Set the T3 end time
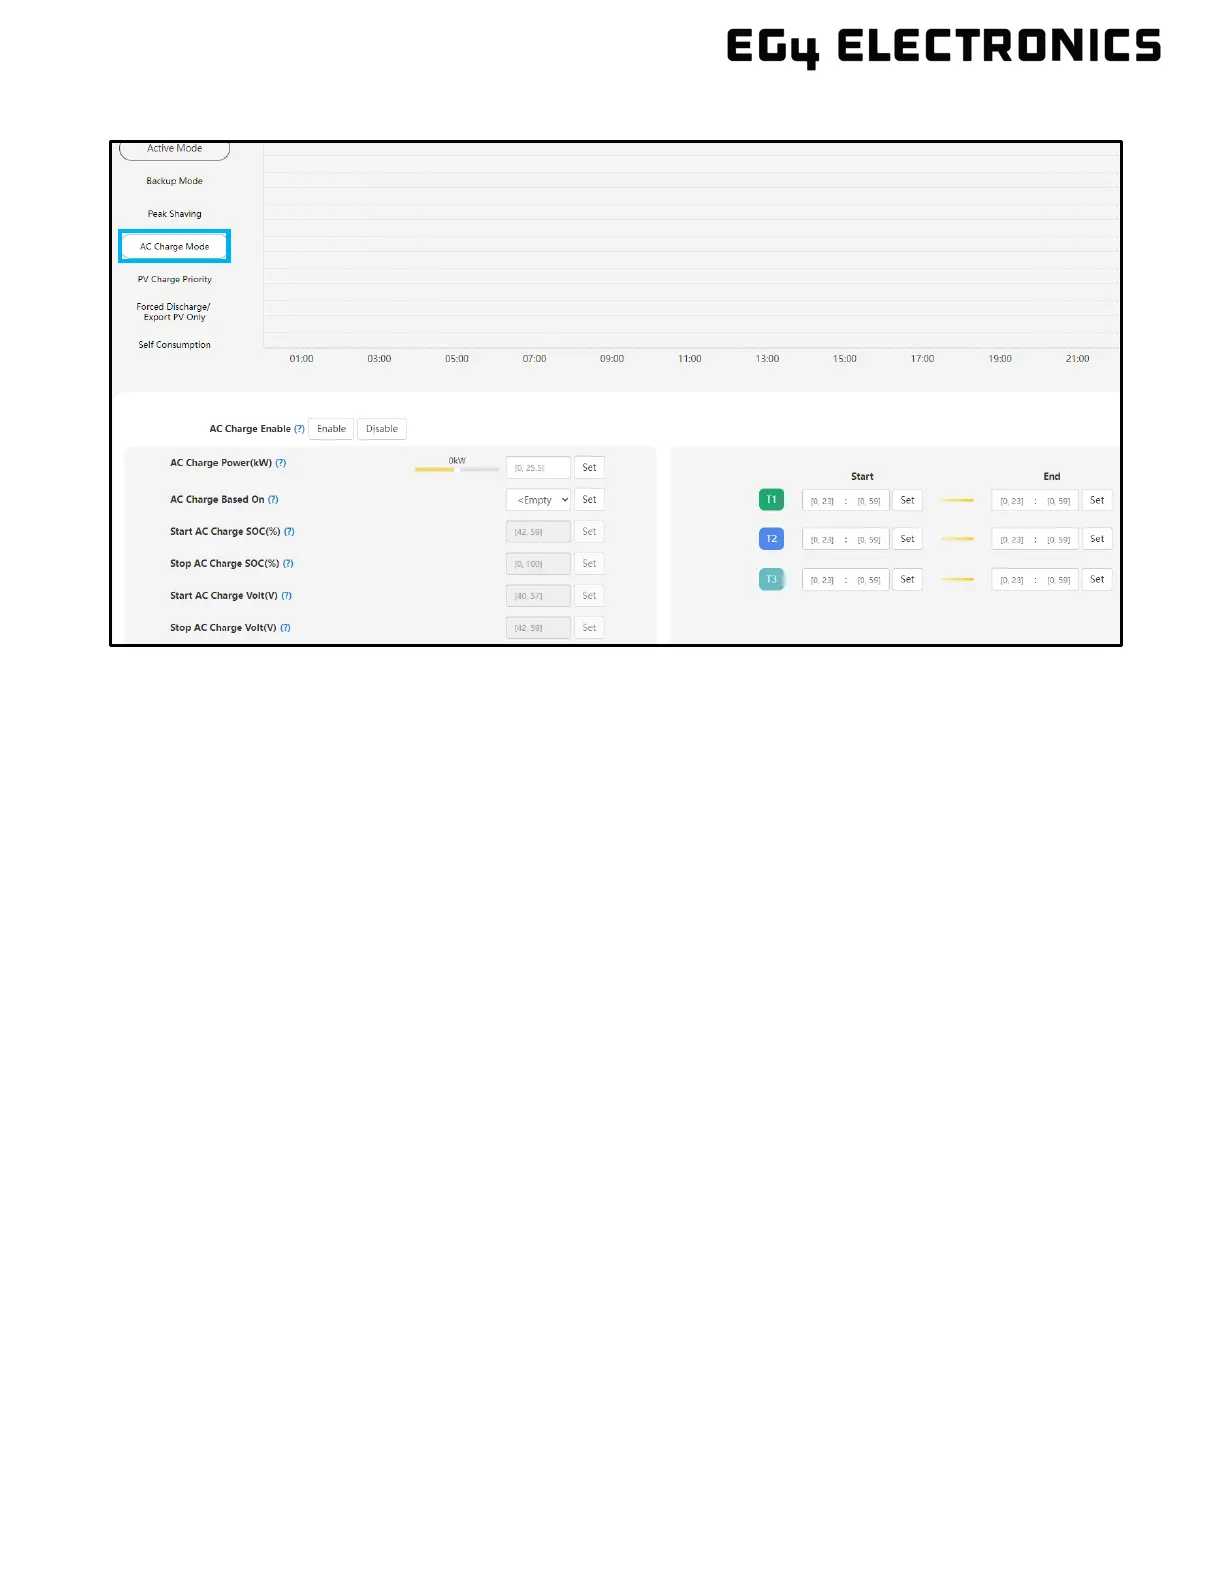Viewport: 1224px width, 1584px height. coord(1097,579)
